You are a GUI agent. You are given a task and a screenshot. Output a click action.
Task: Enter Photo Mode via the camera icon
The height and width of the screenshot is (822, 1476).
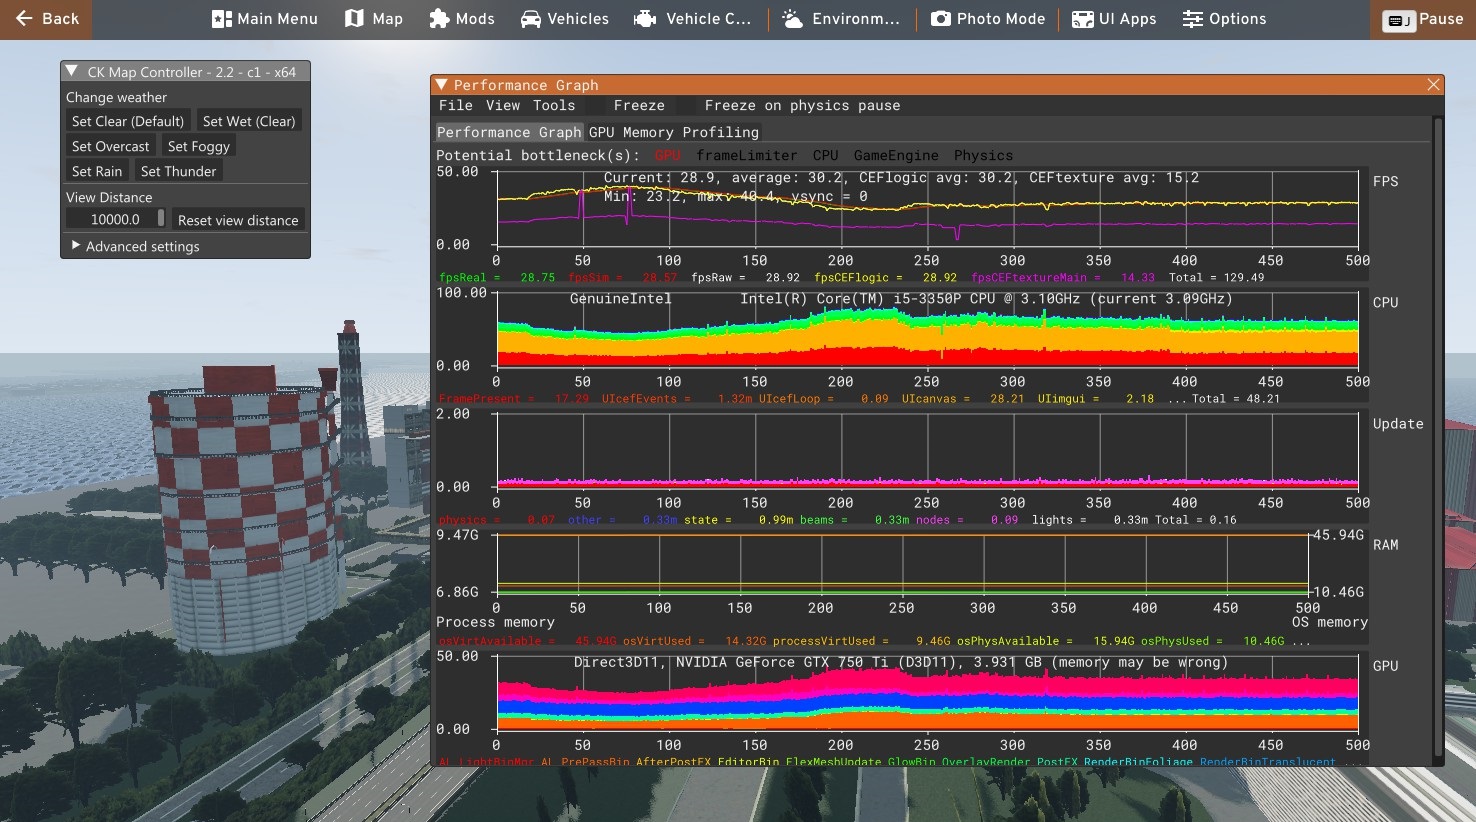[941, 19]
